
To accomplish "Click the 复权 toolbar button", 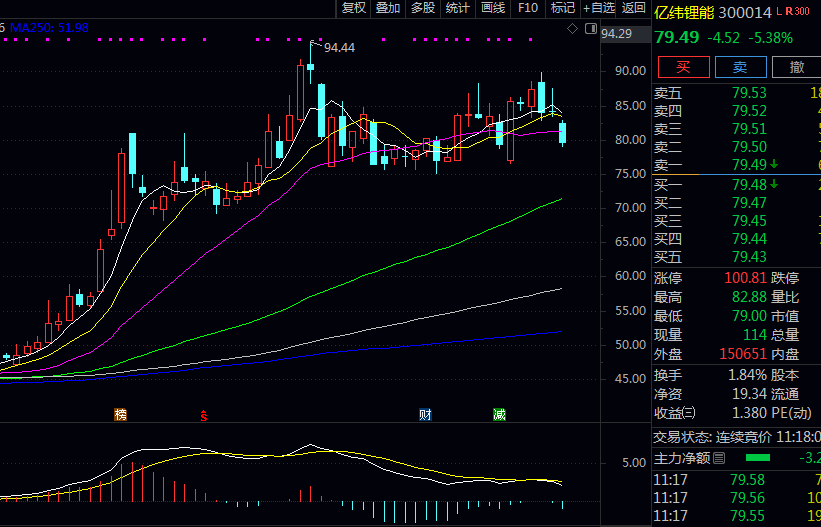I will pyautogui.click(x=354, y=8).
